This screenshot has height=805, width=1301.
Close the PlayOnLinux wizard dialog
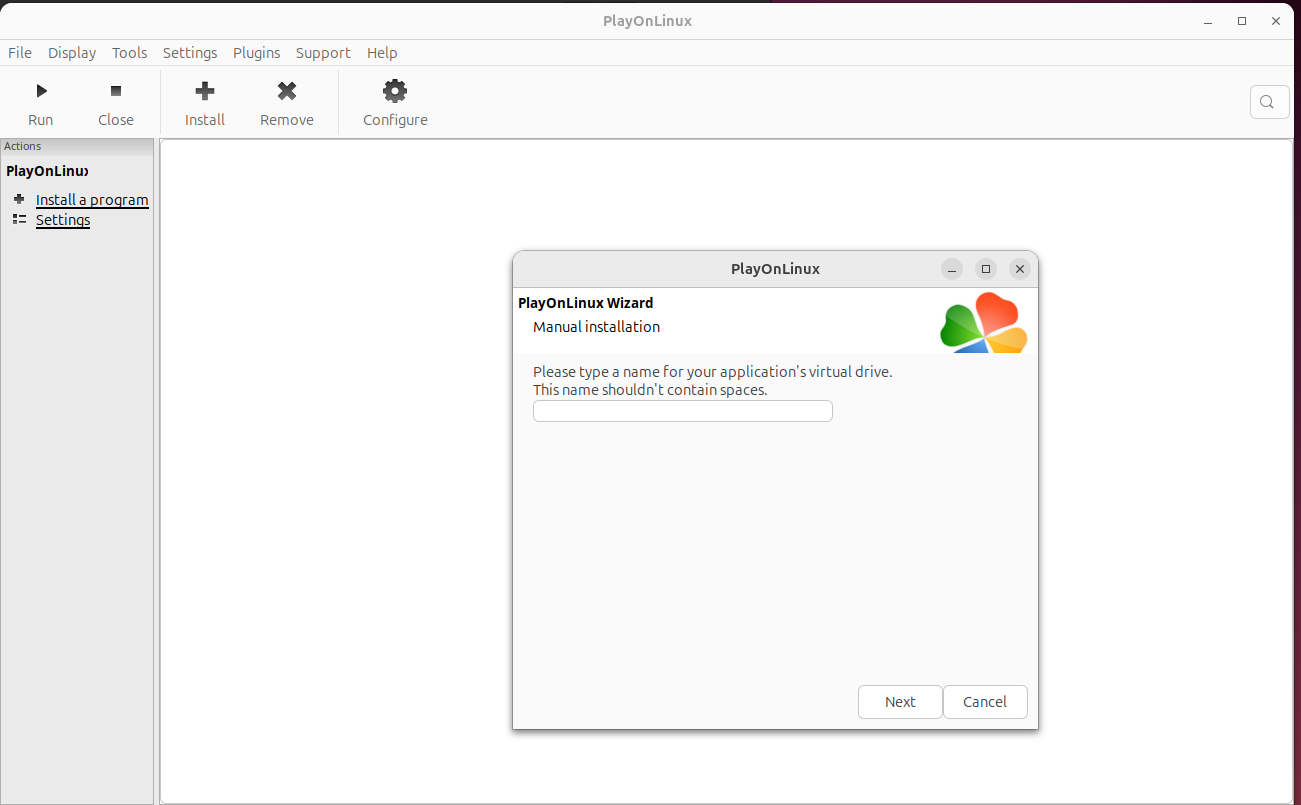(x=1019, y=269)
